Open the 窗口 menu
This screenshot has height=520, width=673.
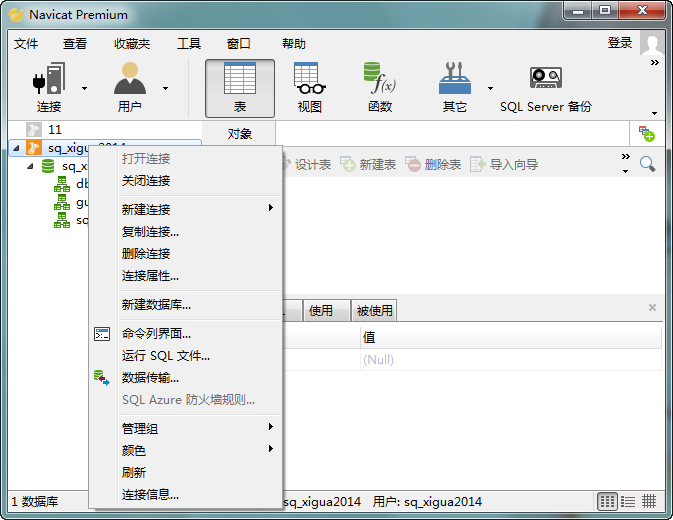click(x=238, y=43)
